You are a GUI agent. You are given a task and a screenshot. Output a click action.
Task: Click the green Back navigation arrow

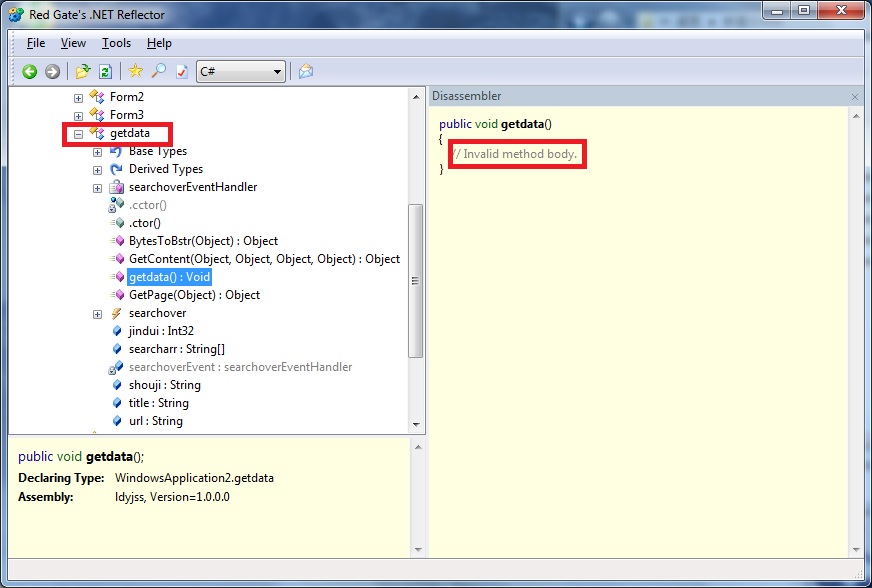click(29, 71)
